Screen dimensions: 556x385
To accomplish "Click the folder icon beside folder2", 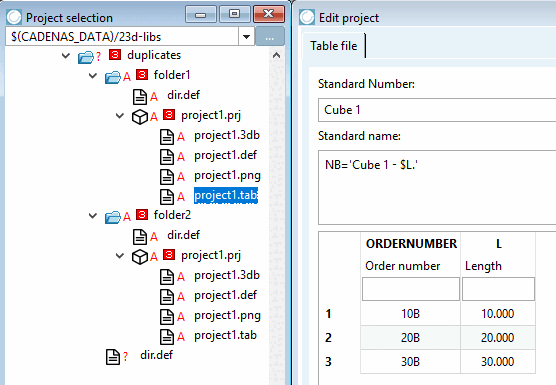I will coord(113,217).
